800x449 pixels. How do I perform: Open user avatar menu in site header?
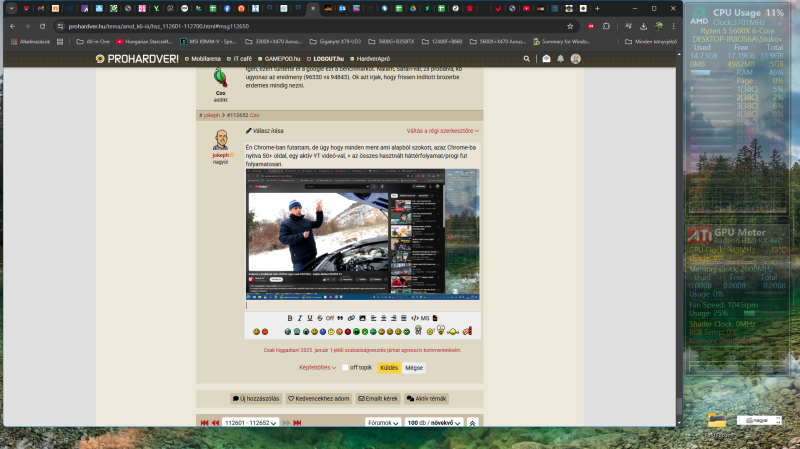pos(576,59)
